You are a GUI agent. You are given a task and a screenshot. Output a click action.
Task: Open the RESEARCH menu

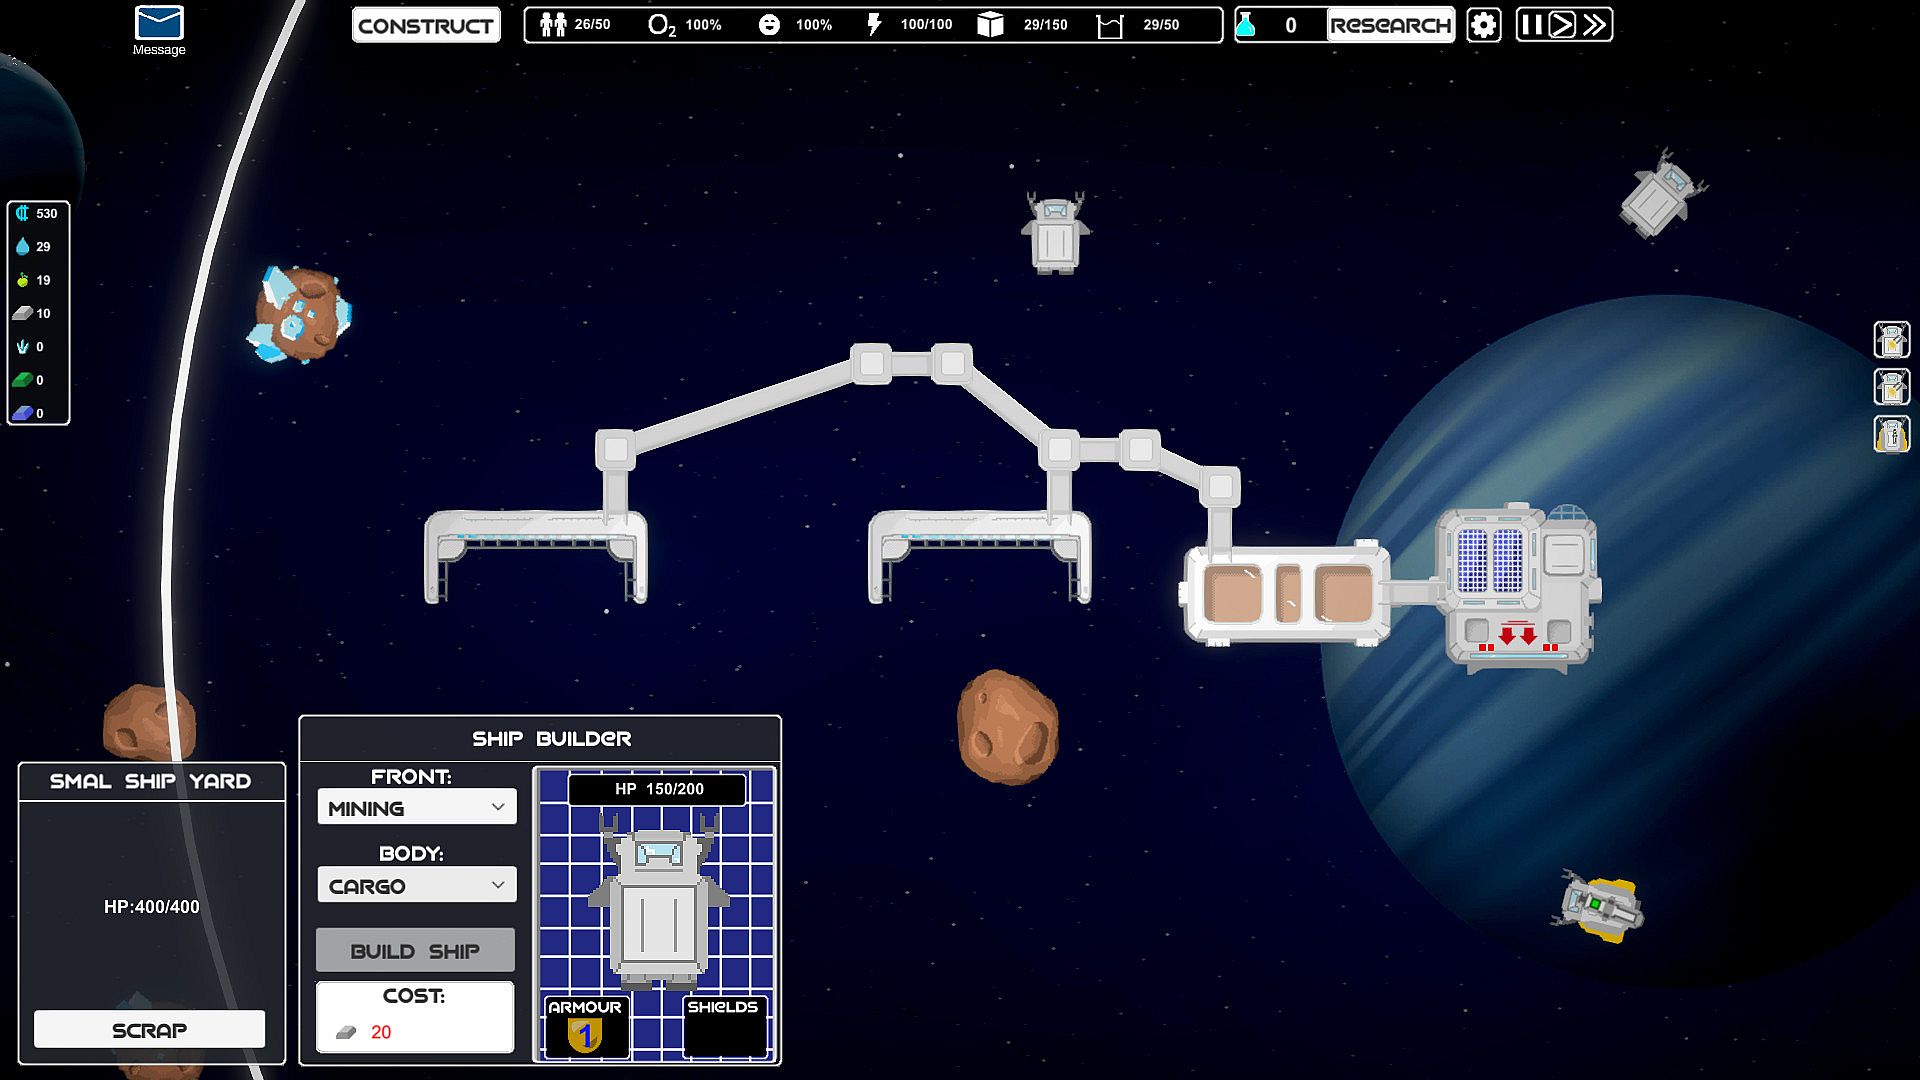(x=1390, y=26)
